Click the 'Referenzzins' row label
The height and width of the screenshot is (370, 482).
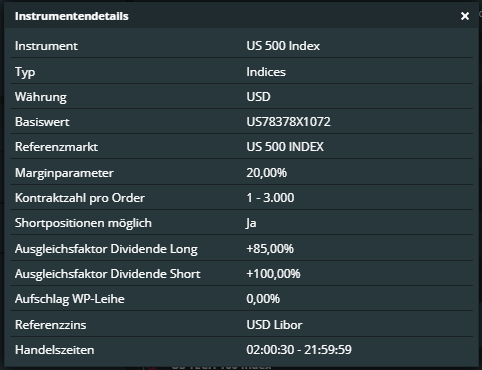pos(51,325)
